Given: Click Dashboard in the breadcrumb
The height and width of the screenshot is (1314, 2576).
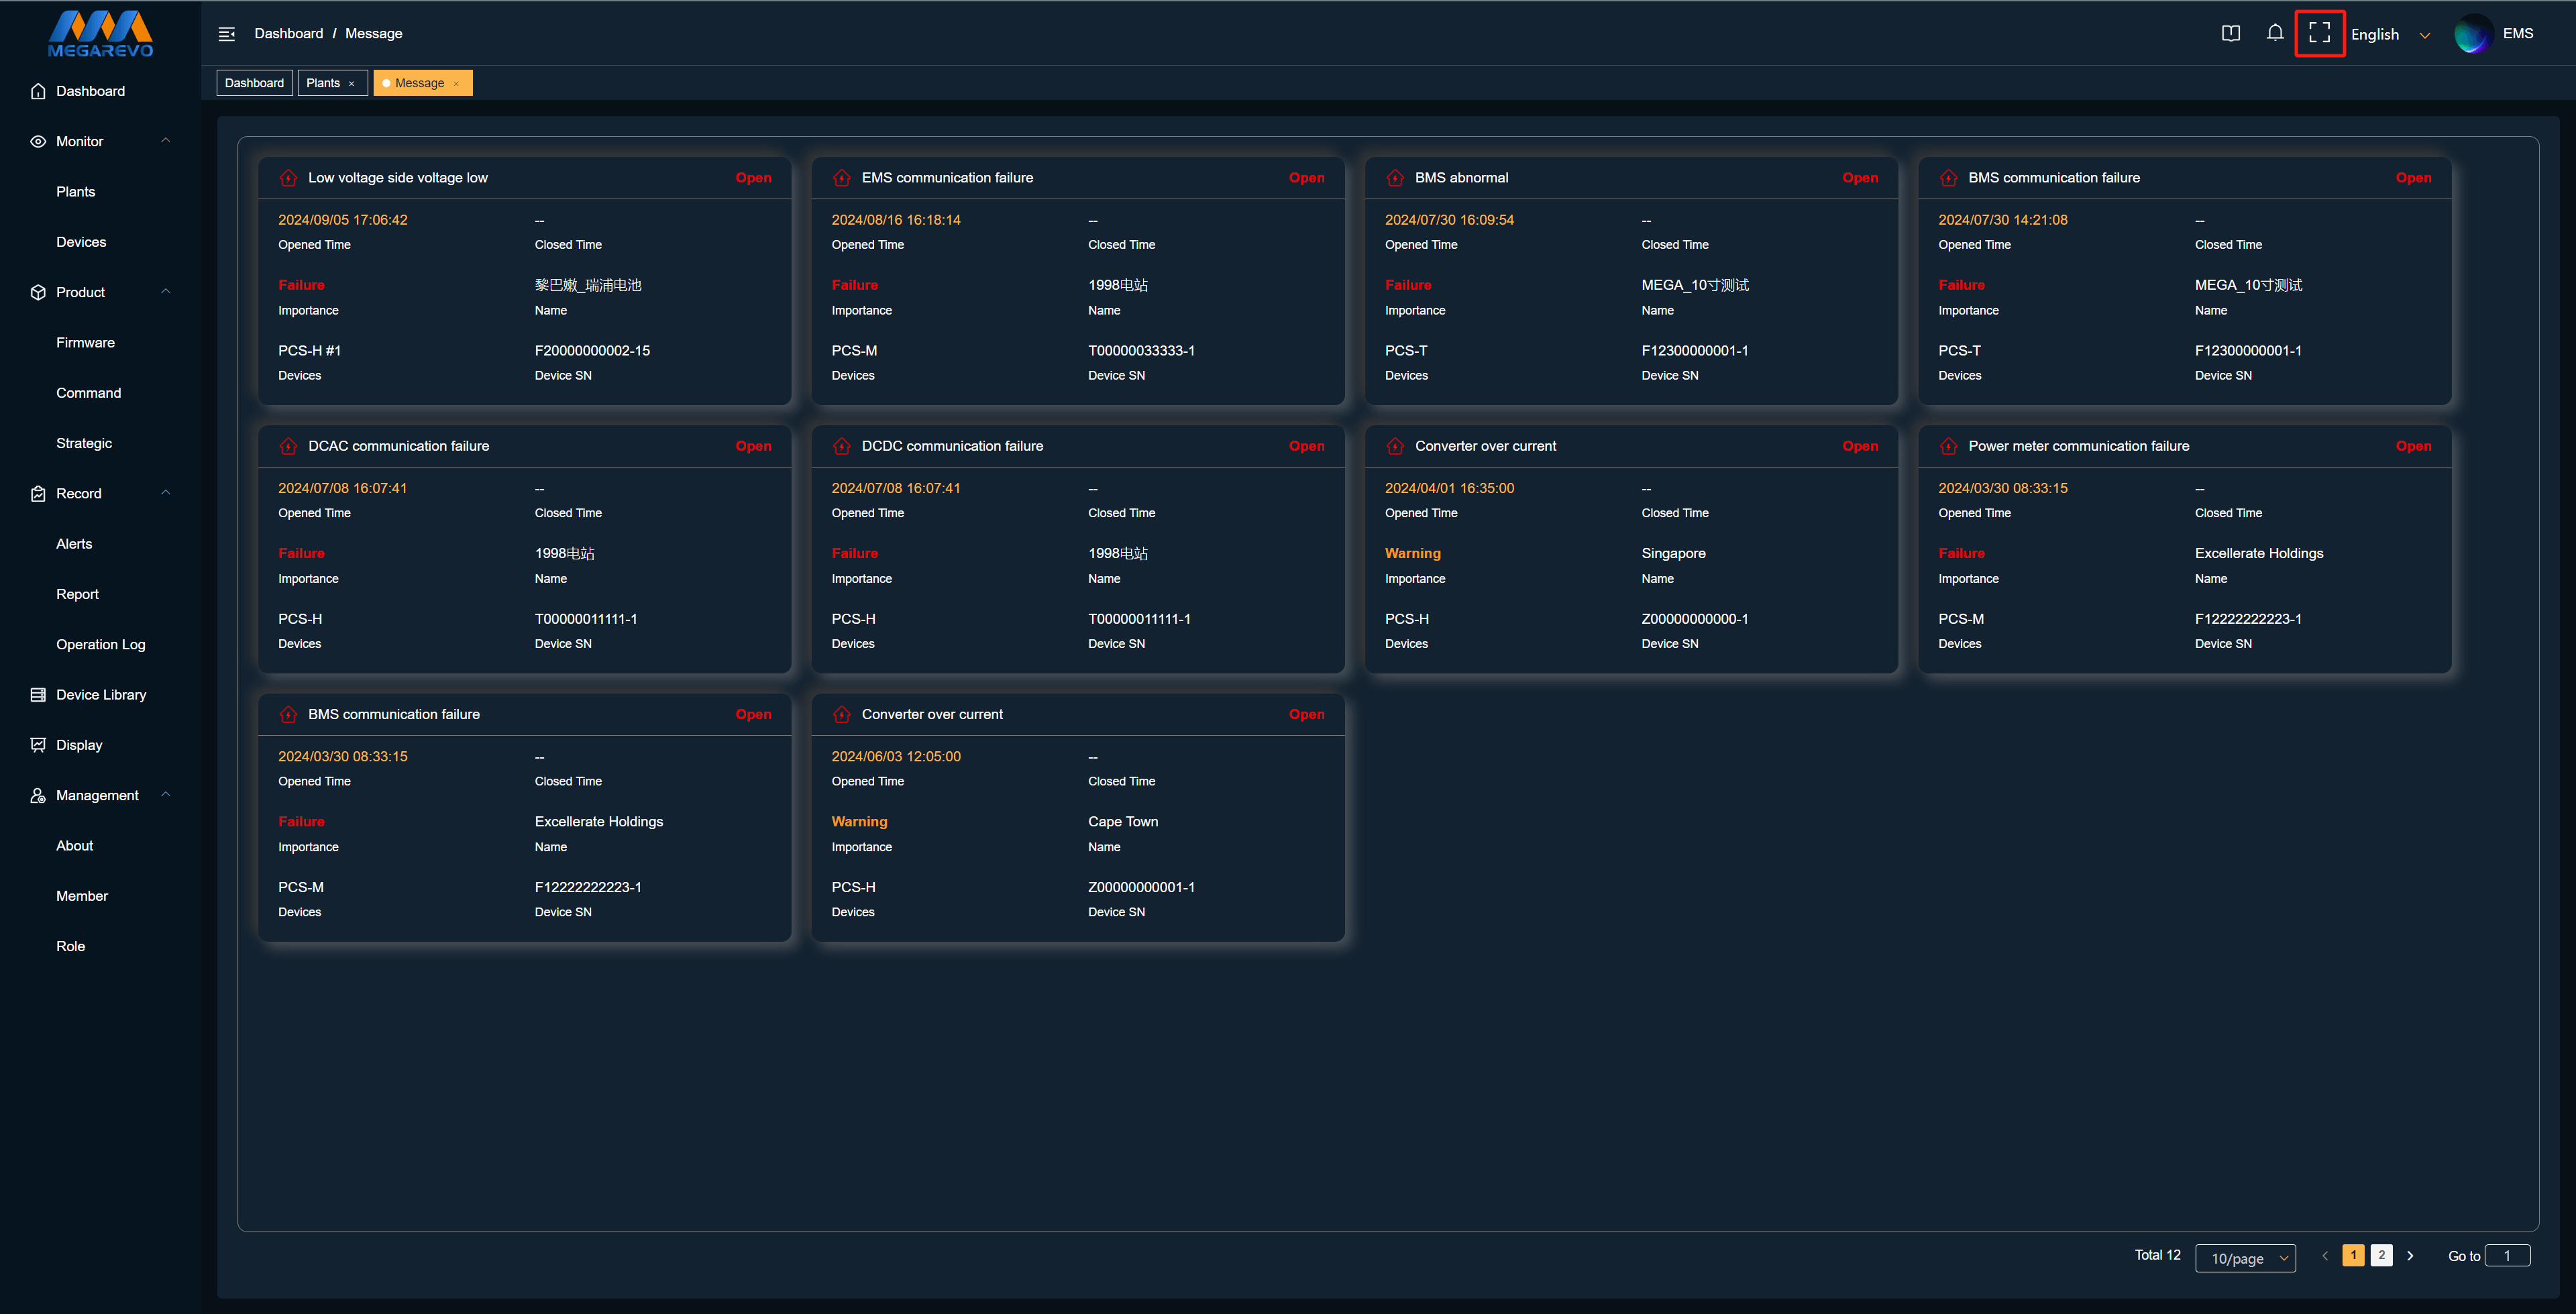Looking at the screenshot, I should pos(288,33).
